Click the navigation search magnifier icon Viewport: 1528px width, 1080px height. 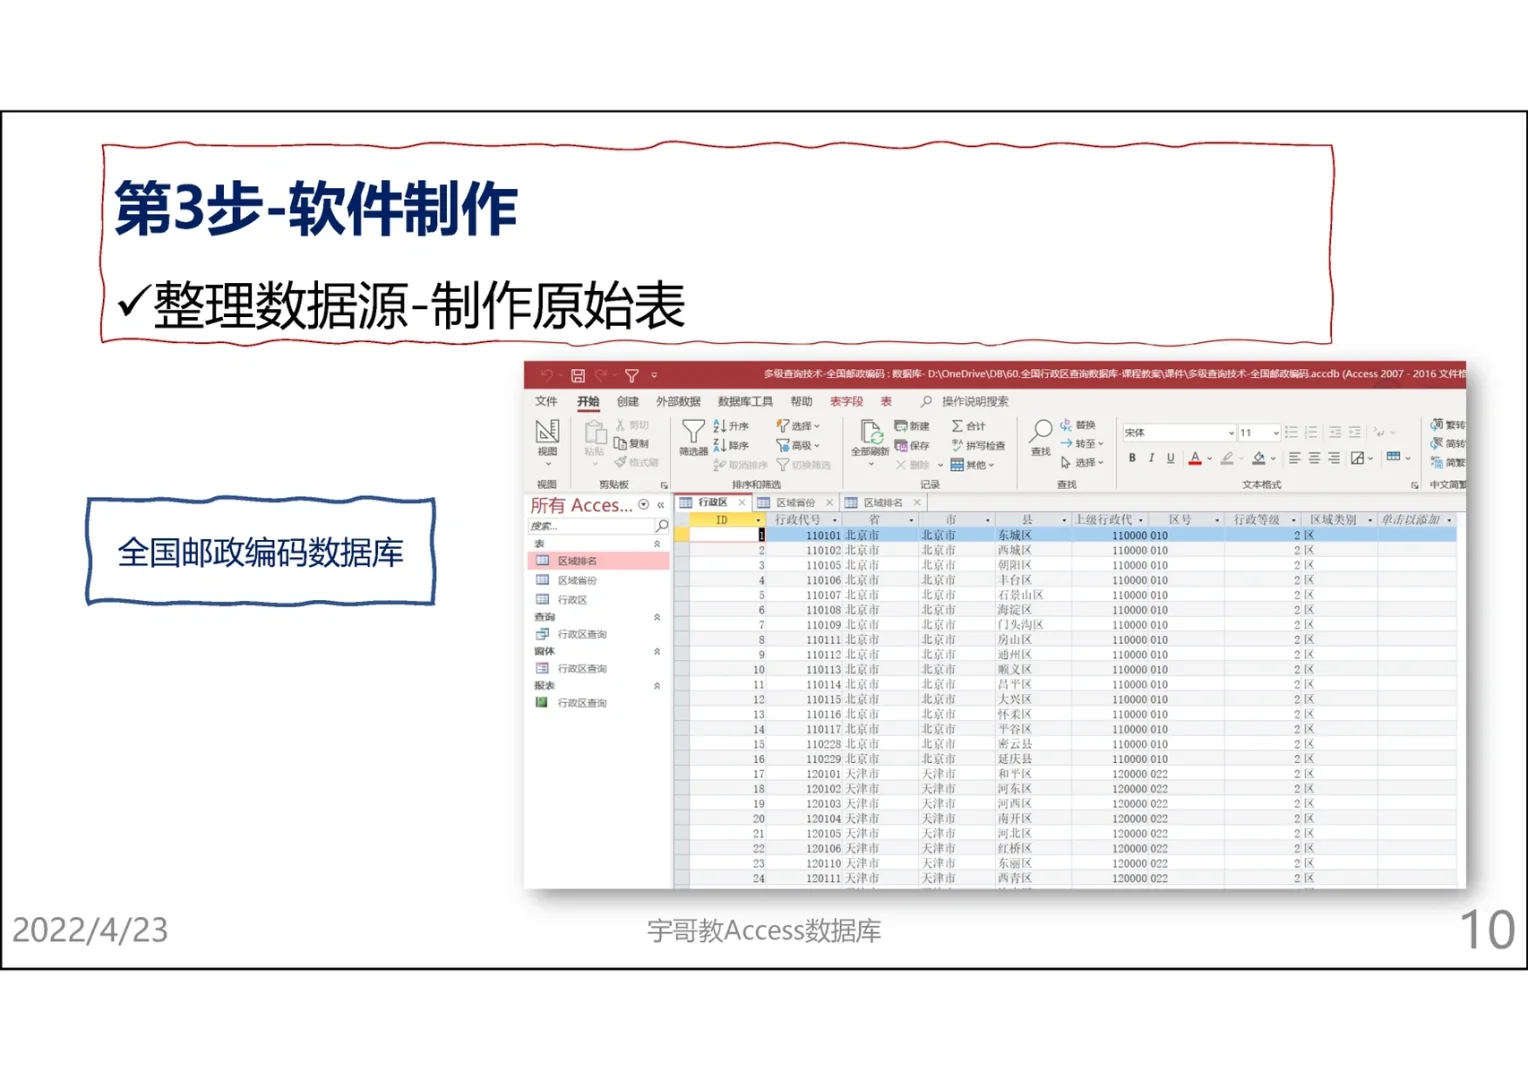tap(661, 526)
